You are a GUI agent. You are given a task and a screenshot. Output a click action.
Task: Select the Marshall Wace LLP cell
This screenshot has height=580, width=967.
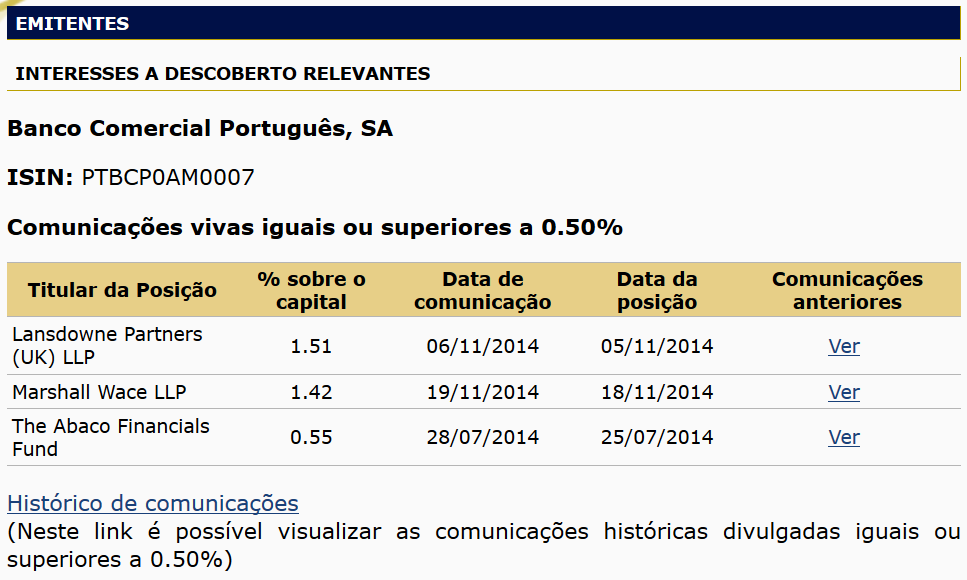[x=99, y=392]
